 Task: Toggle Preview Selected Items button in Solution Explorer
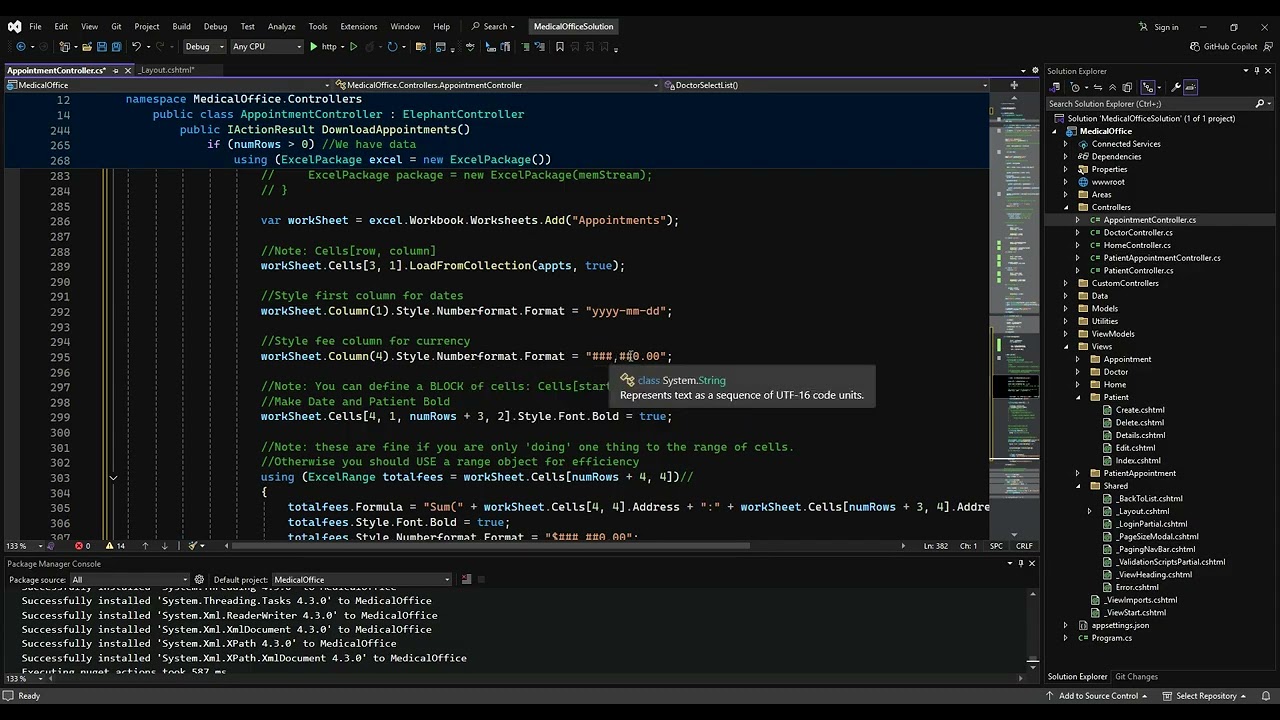point(1190,87)
